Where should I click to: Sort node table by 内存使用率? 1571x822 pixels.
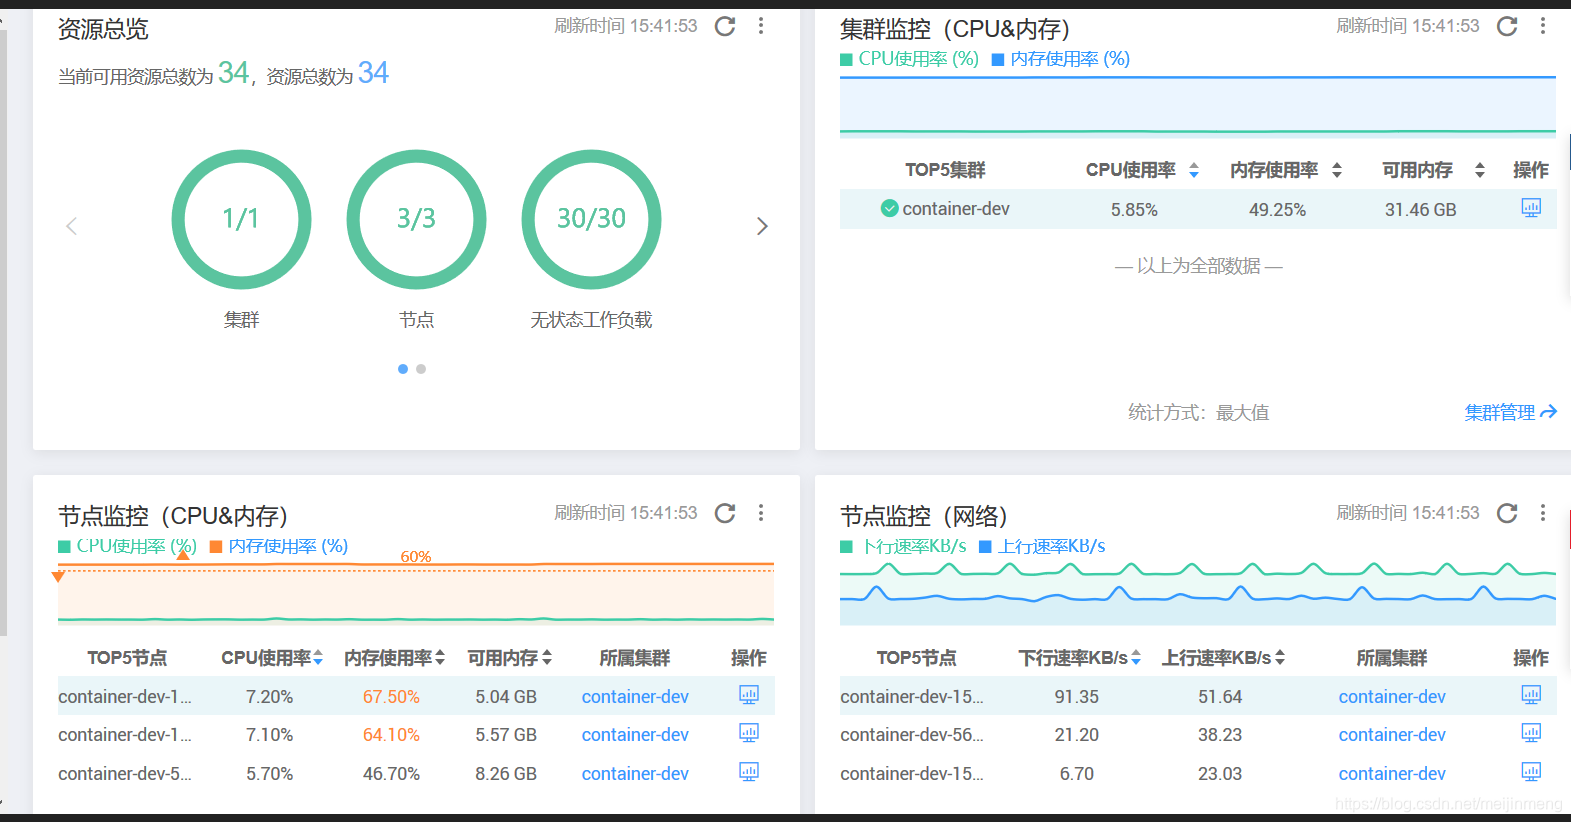pos(440,658)
